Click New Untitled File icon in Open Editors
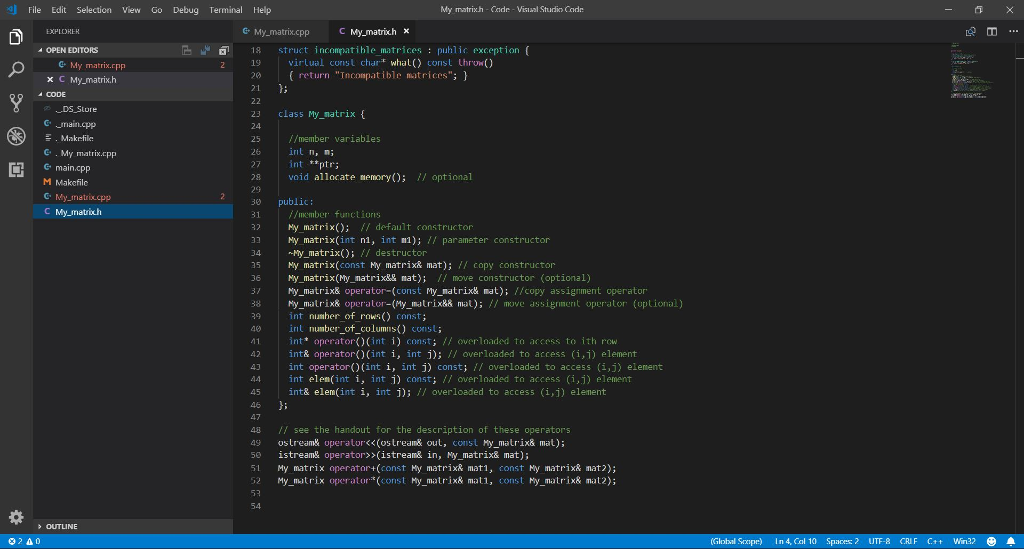The height and width of the screenshot is (549, 1024). point(187,50)
